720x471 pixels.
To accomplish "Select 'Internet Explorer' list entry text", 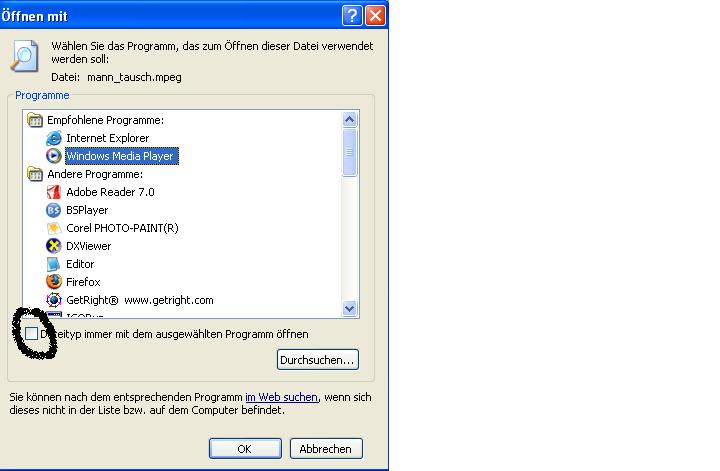I will 108,138.
